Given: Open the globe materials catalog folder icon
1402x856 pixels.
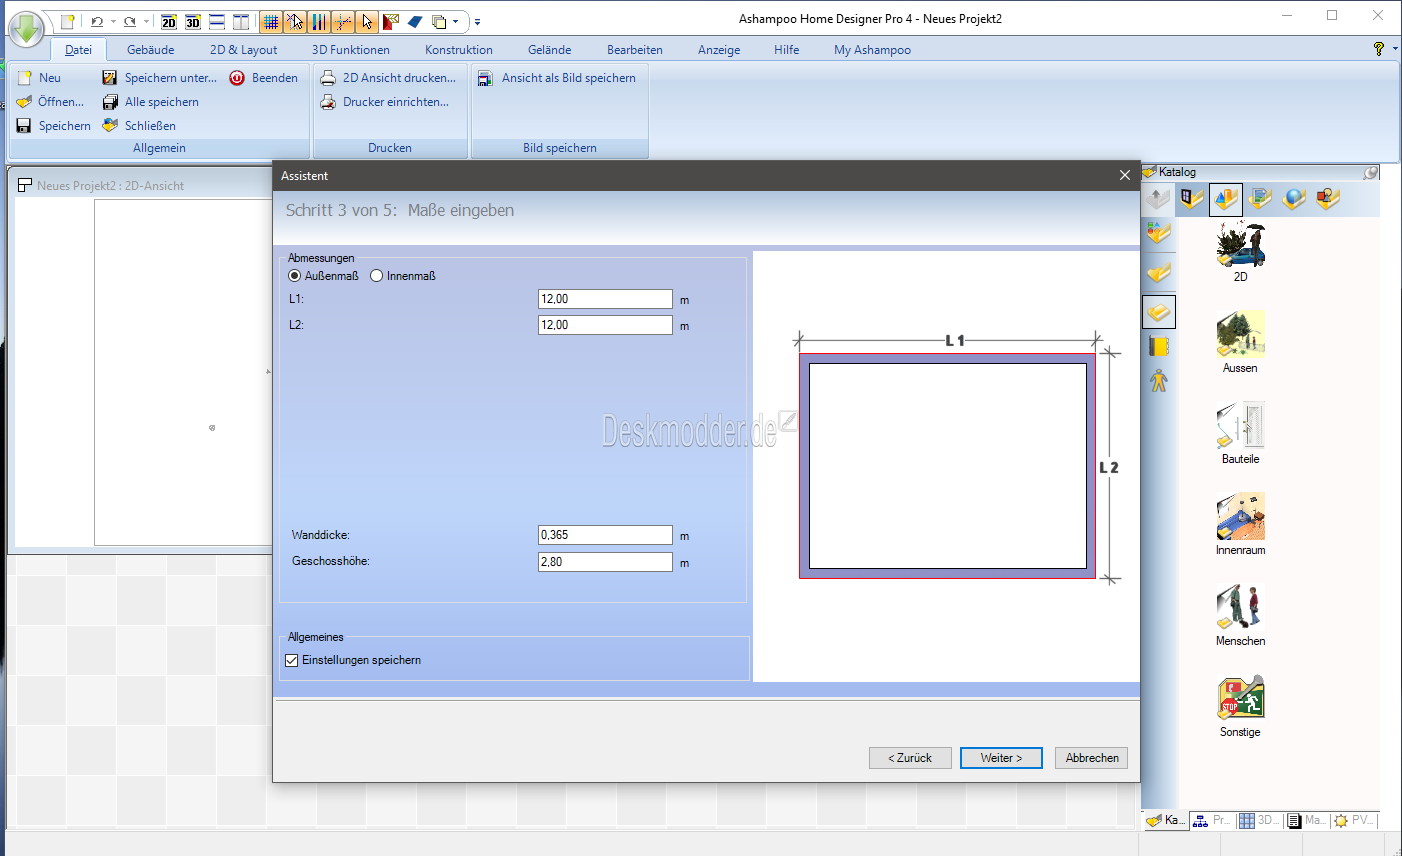Looking at the screenshot, I should tap(1294, 199).
